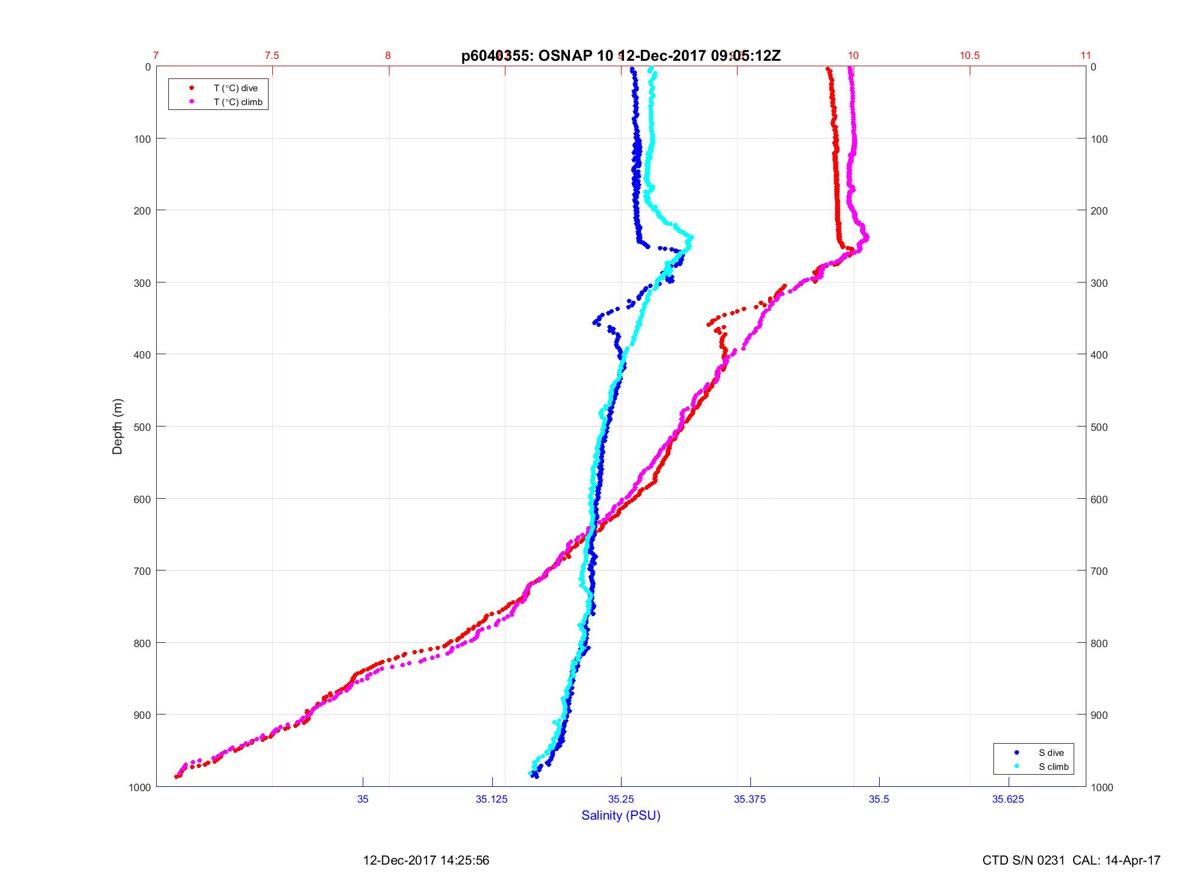
Task: Click the '35.5' salinity tick label
Action: click(879, 799)
